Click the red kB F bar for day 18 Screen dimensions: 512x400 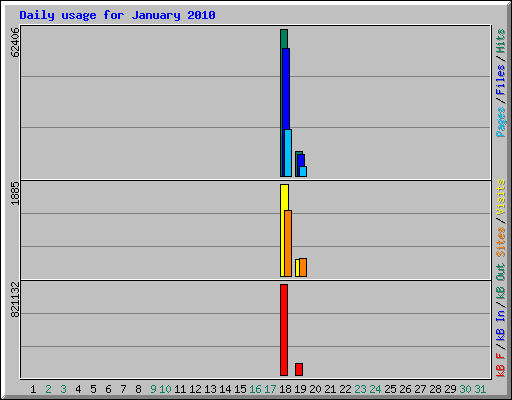284,330
